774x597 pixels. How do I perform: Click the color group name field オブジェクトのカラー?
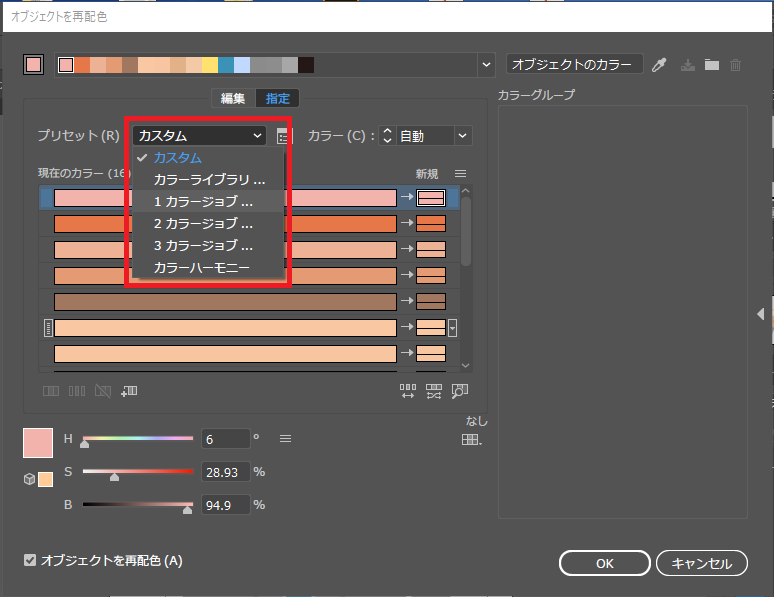click(575, 64)
